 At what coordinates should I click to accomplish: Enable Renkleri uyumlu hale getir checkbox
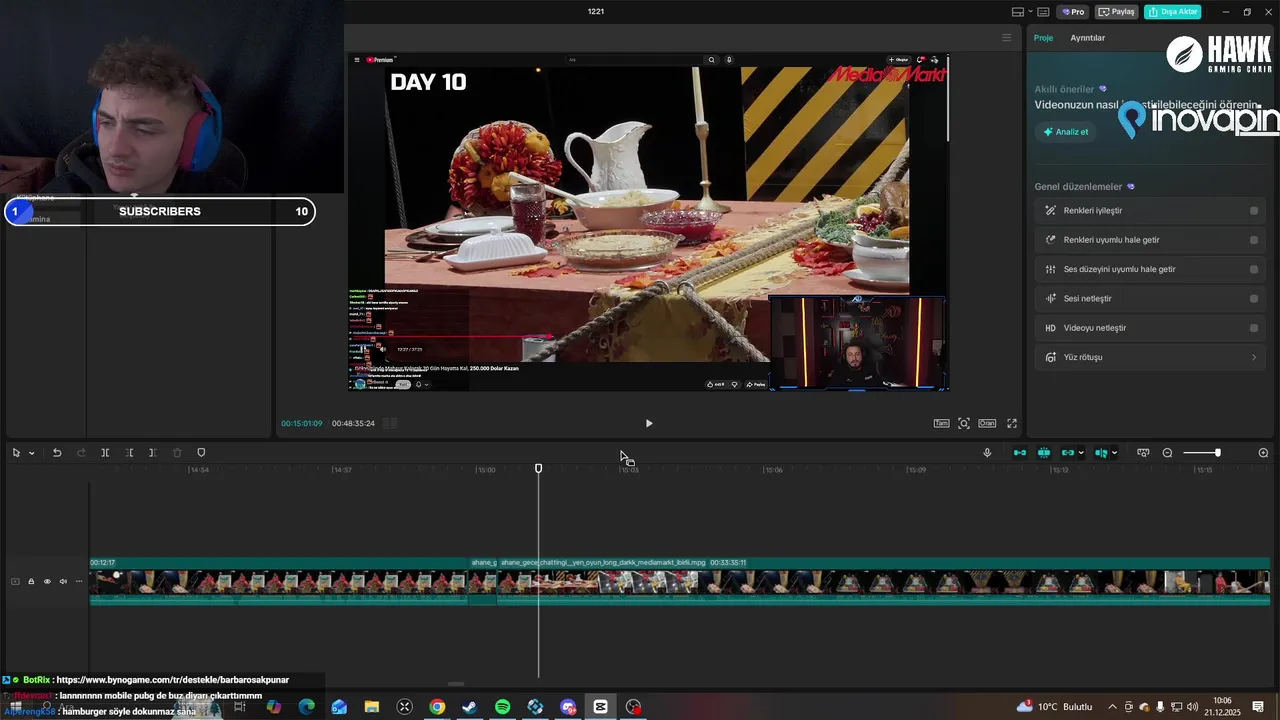[x=1254, y=240]
